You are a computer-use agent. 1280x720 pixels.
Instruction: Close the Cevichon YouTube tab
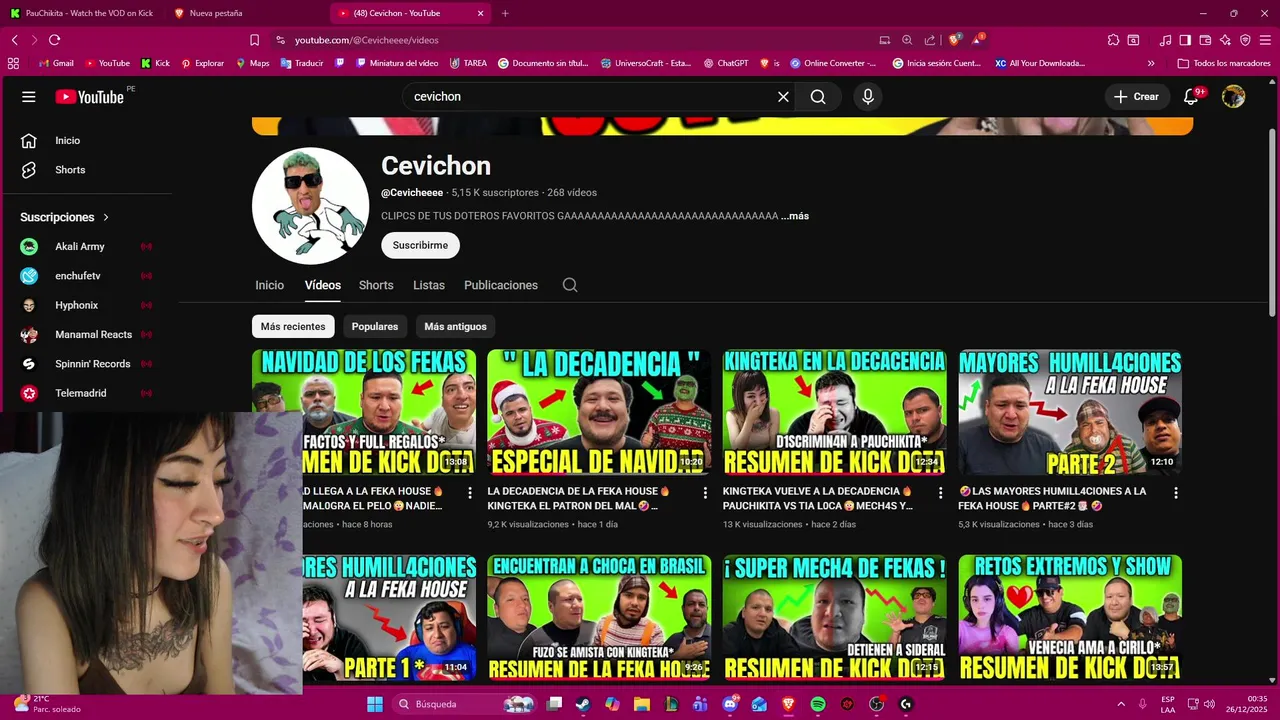click(x=481, y=13)
